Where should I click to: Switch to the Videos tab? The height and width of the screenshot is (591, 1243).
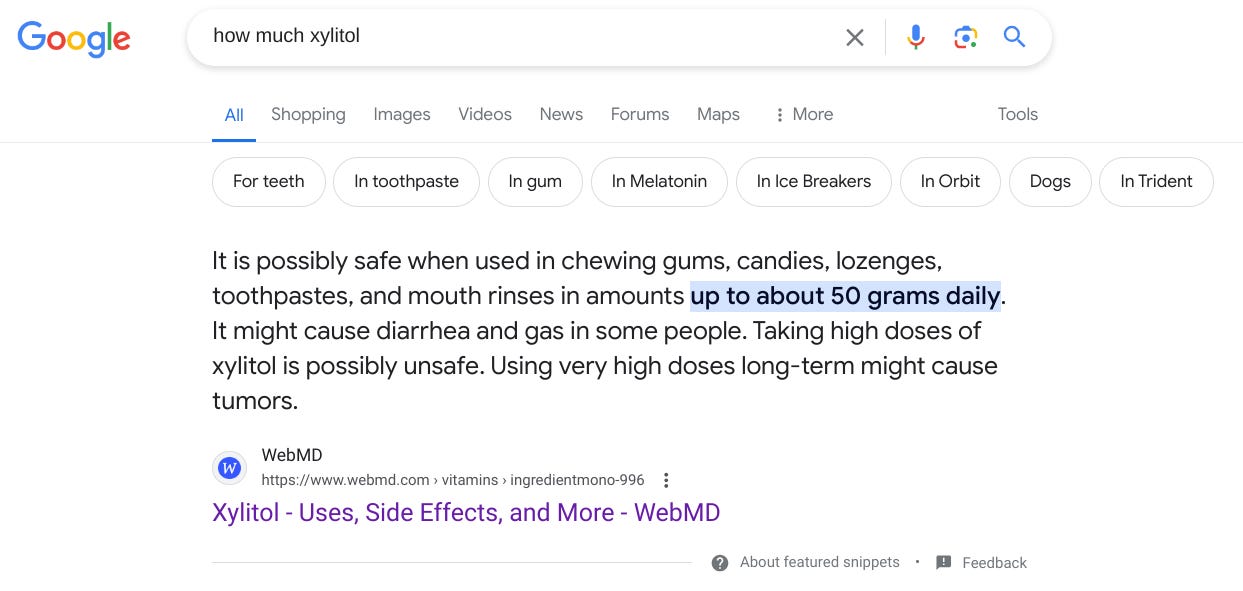pos(485,114)
